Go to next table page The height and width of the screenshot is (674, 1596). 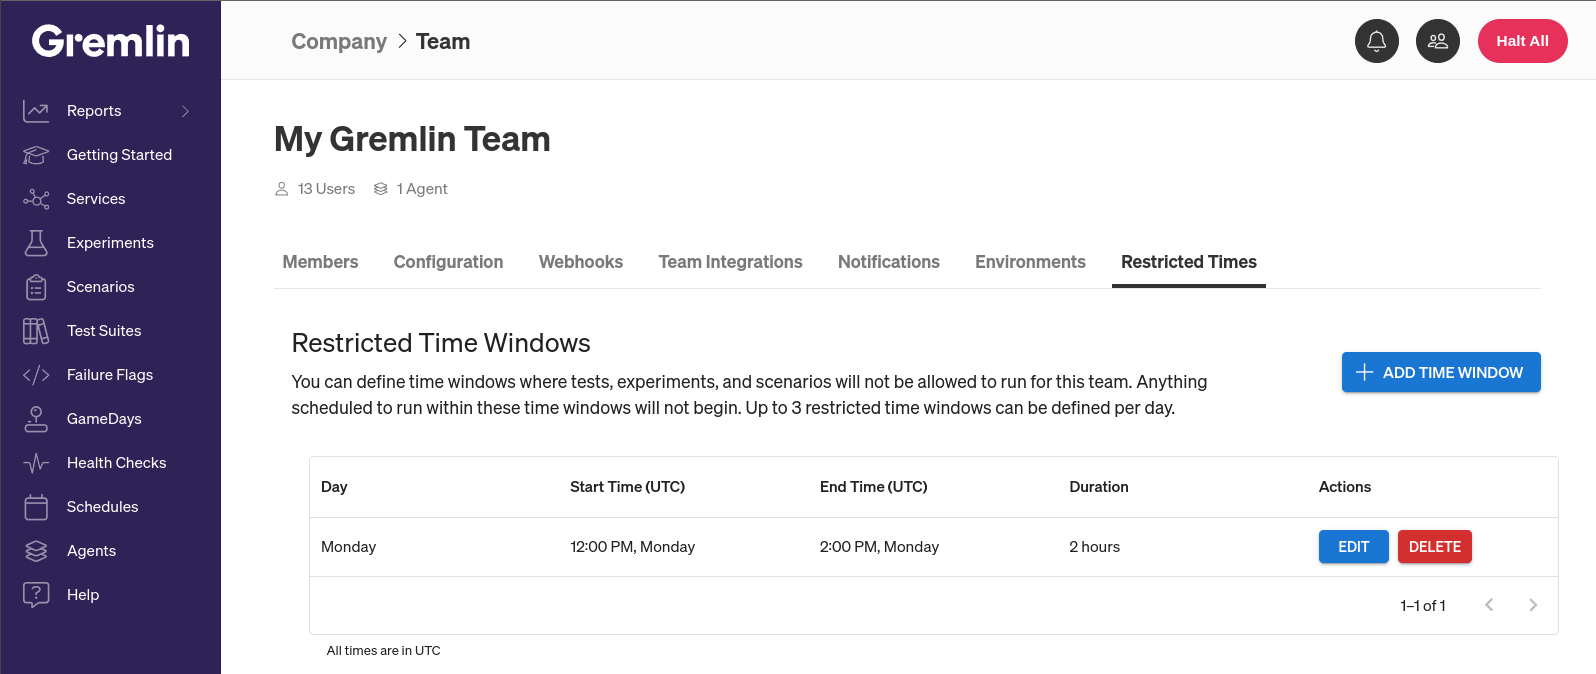tap(1533, 605)
